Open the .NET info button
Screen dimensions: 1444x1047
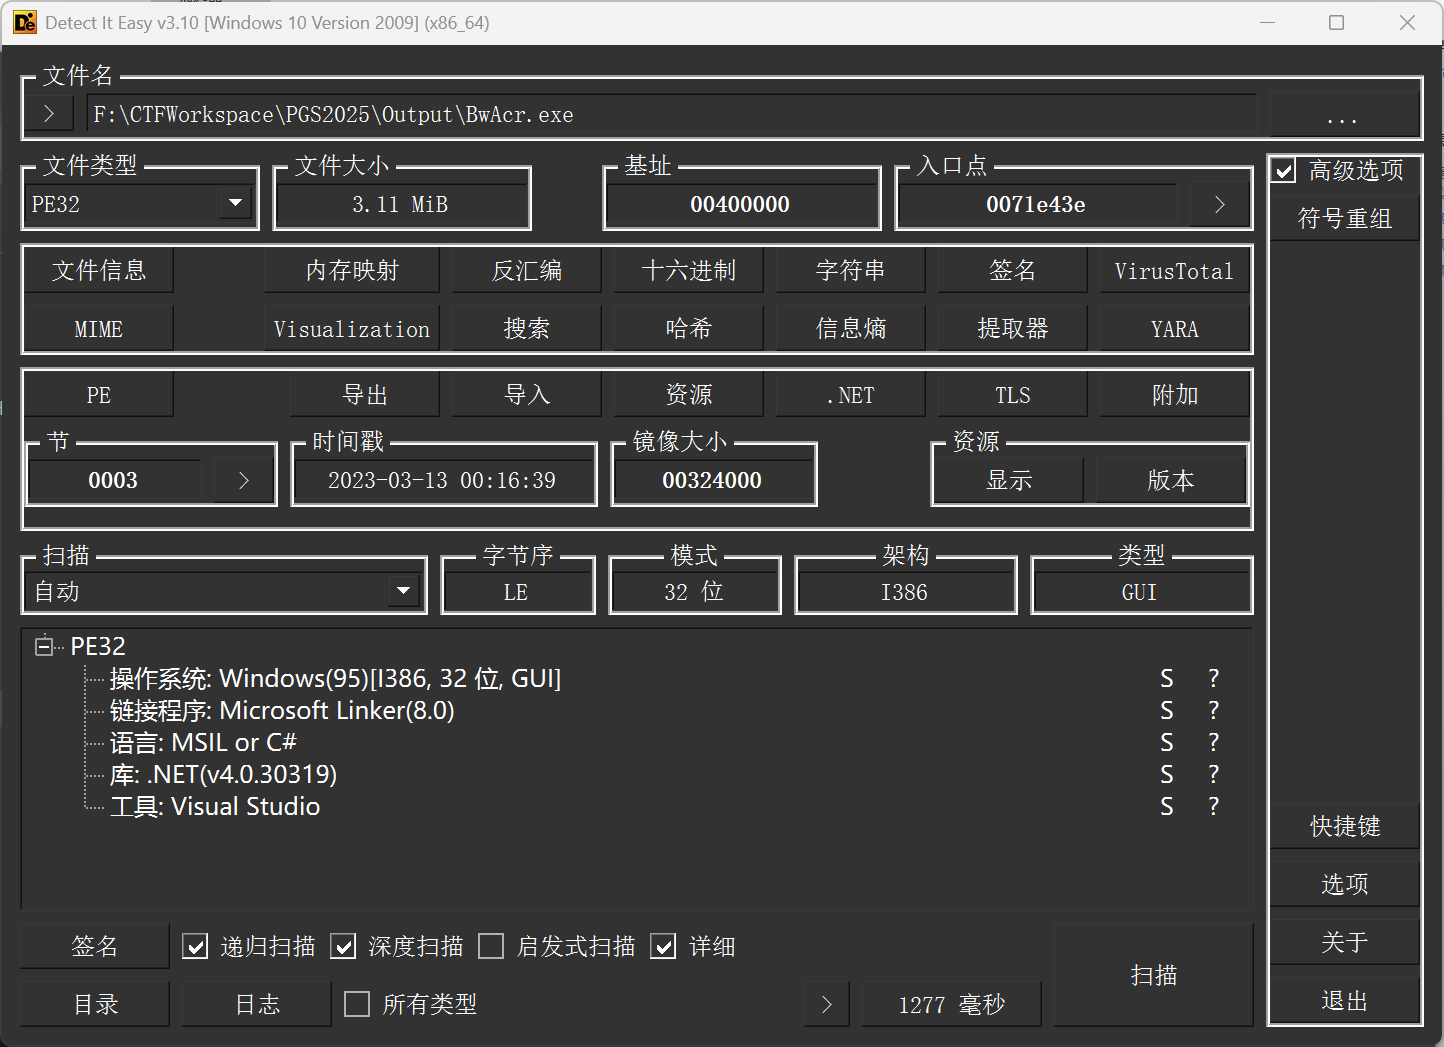[x=850, y=394]
